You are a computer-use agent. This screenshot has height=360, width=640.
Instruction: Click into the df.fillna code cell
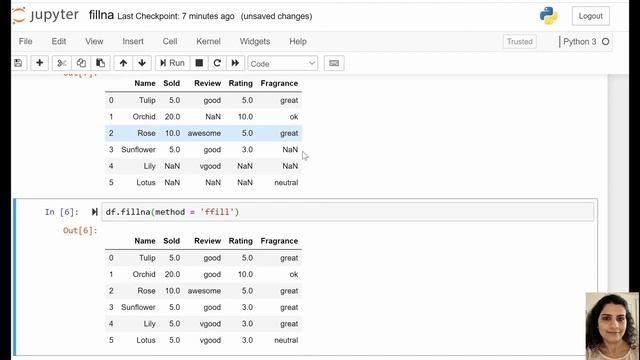point(348,212)
